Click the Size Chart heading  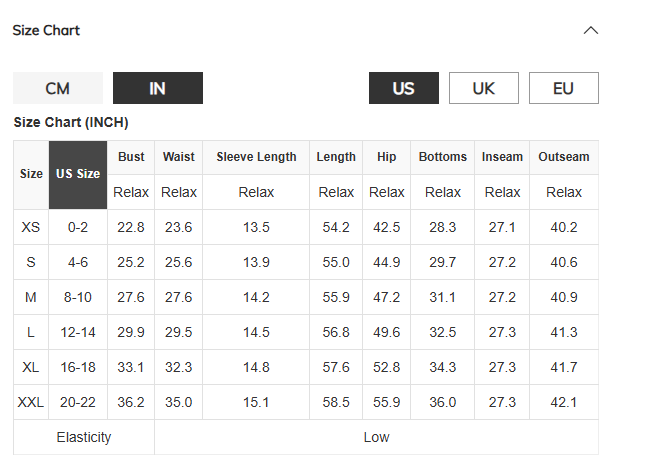tap(46, 30)
